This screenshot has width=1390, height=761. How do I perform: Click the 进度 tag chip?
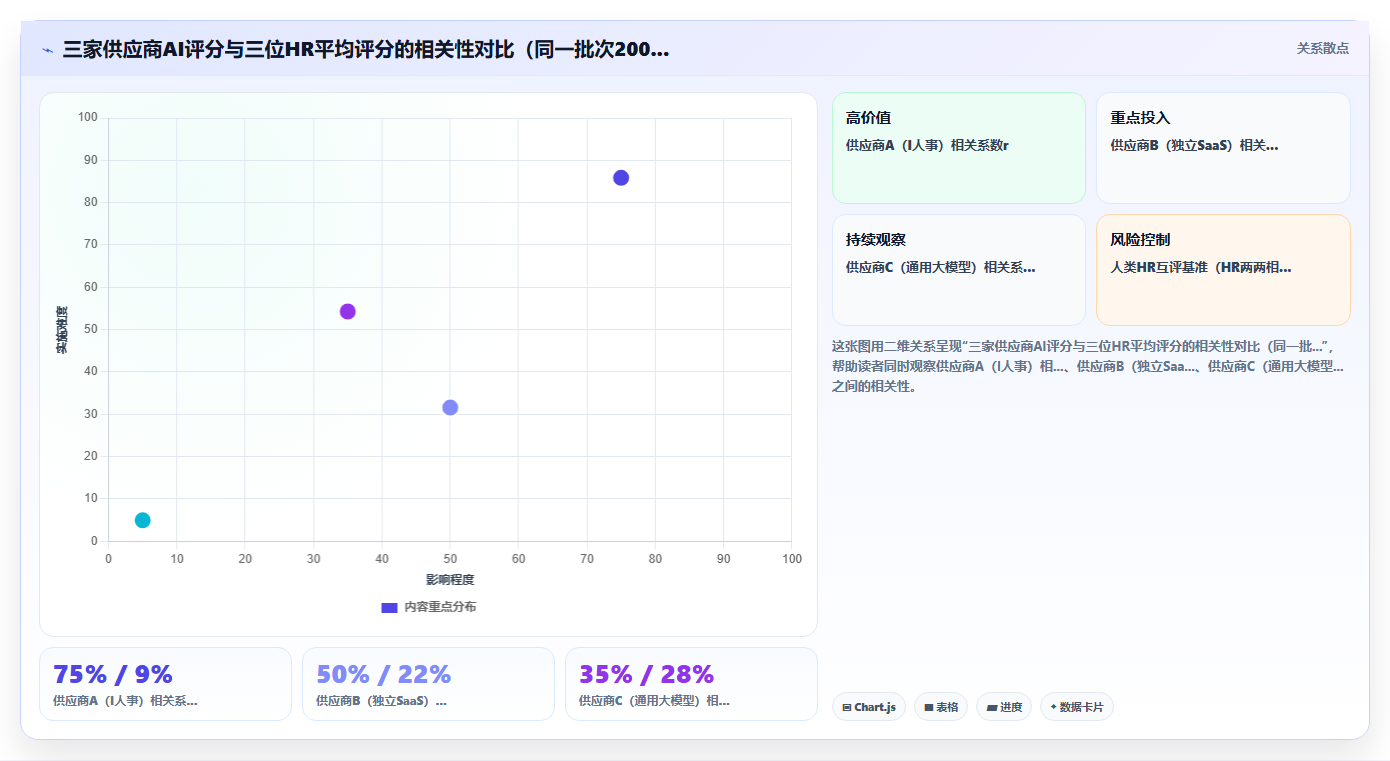1004,707
